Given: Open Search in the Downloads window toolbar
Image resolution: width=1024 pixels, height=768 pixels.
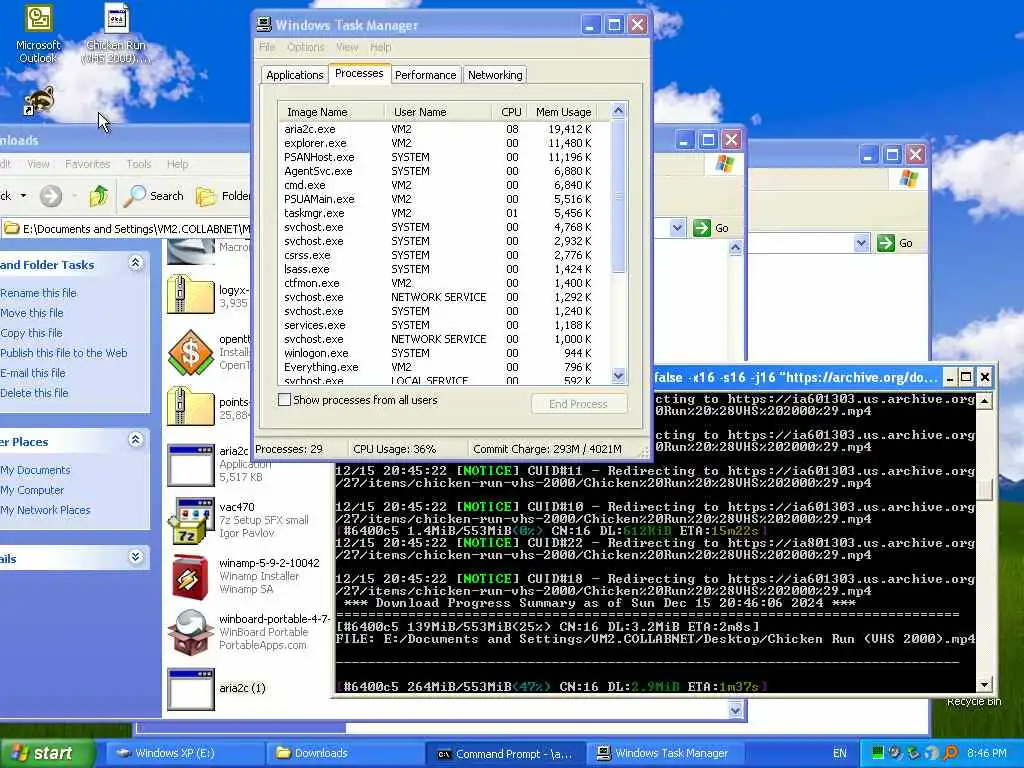Looking at the screenshot, I should pyautogui.click(x=154, y=196).
